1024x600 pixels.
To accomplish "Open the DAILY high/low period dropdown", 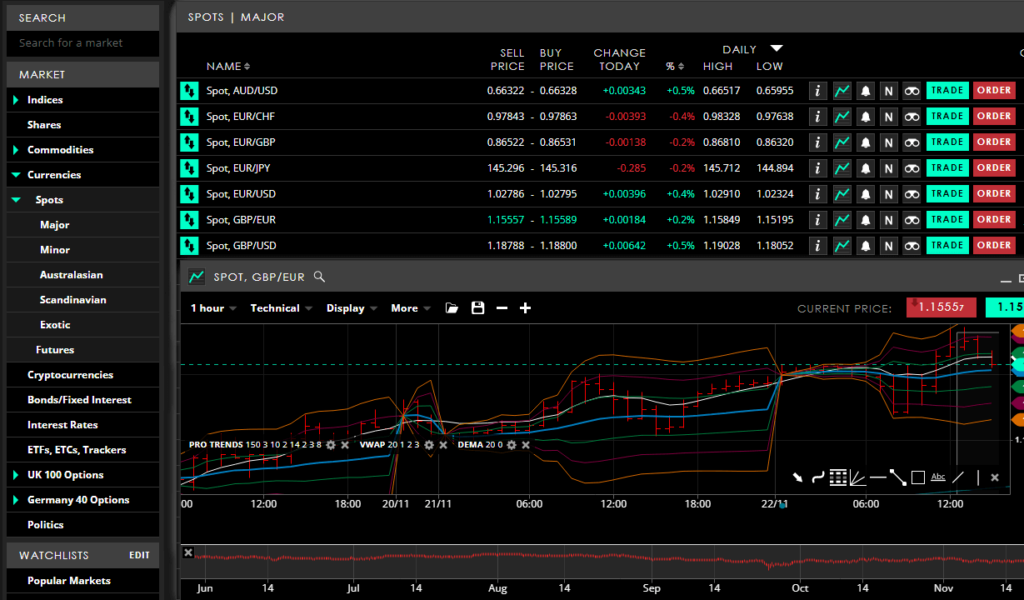I will (x=776, y=49).
